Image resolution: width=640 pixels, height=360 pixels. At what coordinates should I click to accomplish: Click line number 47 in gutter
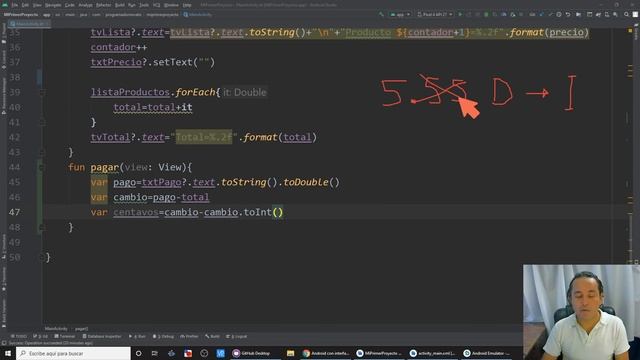click(x=14, y=212)
